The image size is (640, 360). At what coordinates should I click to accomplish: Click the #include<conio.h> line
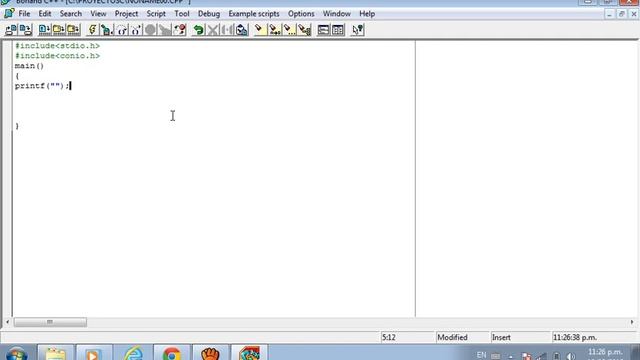click(57, 56)
